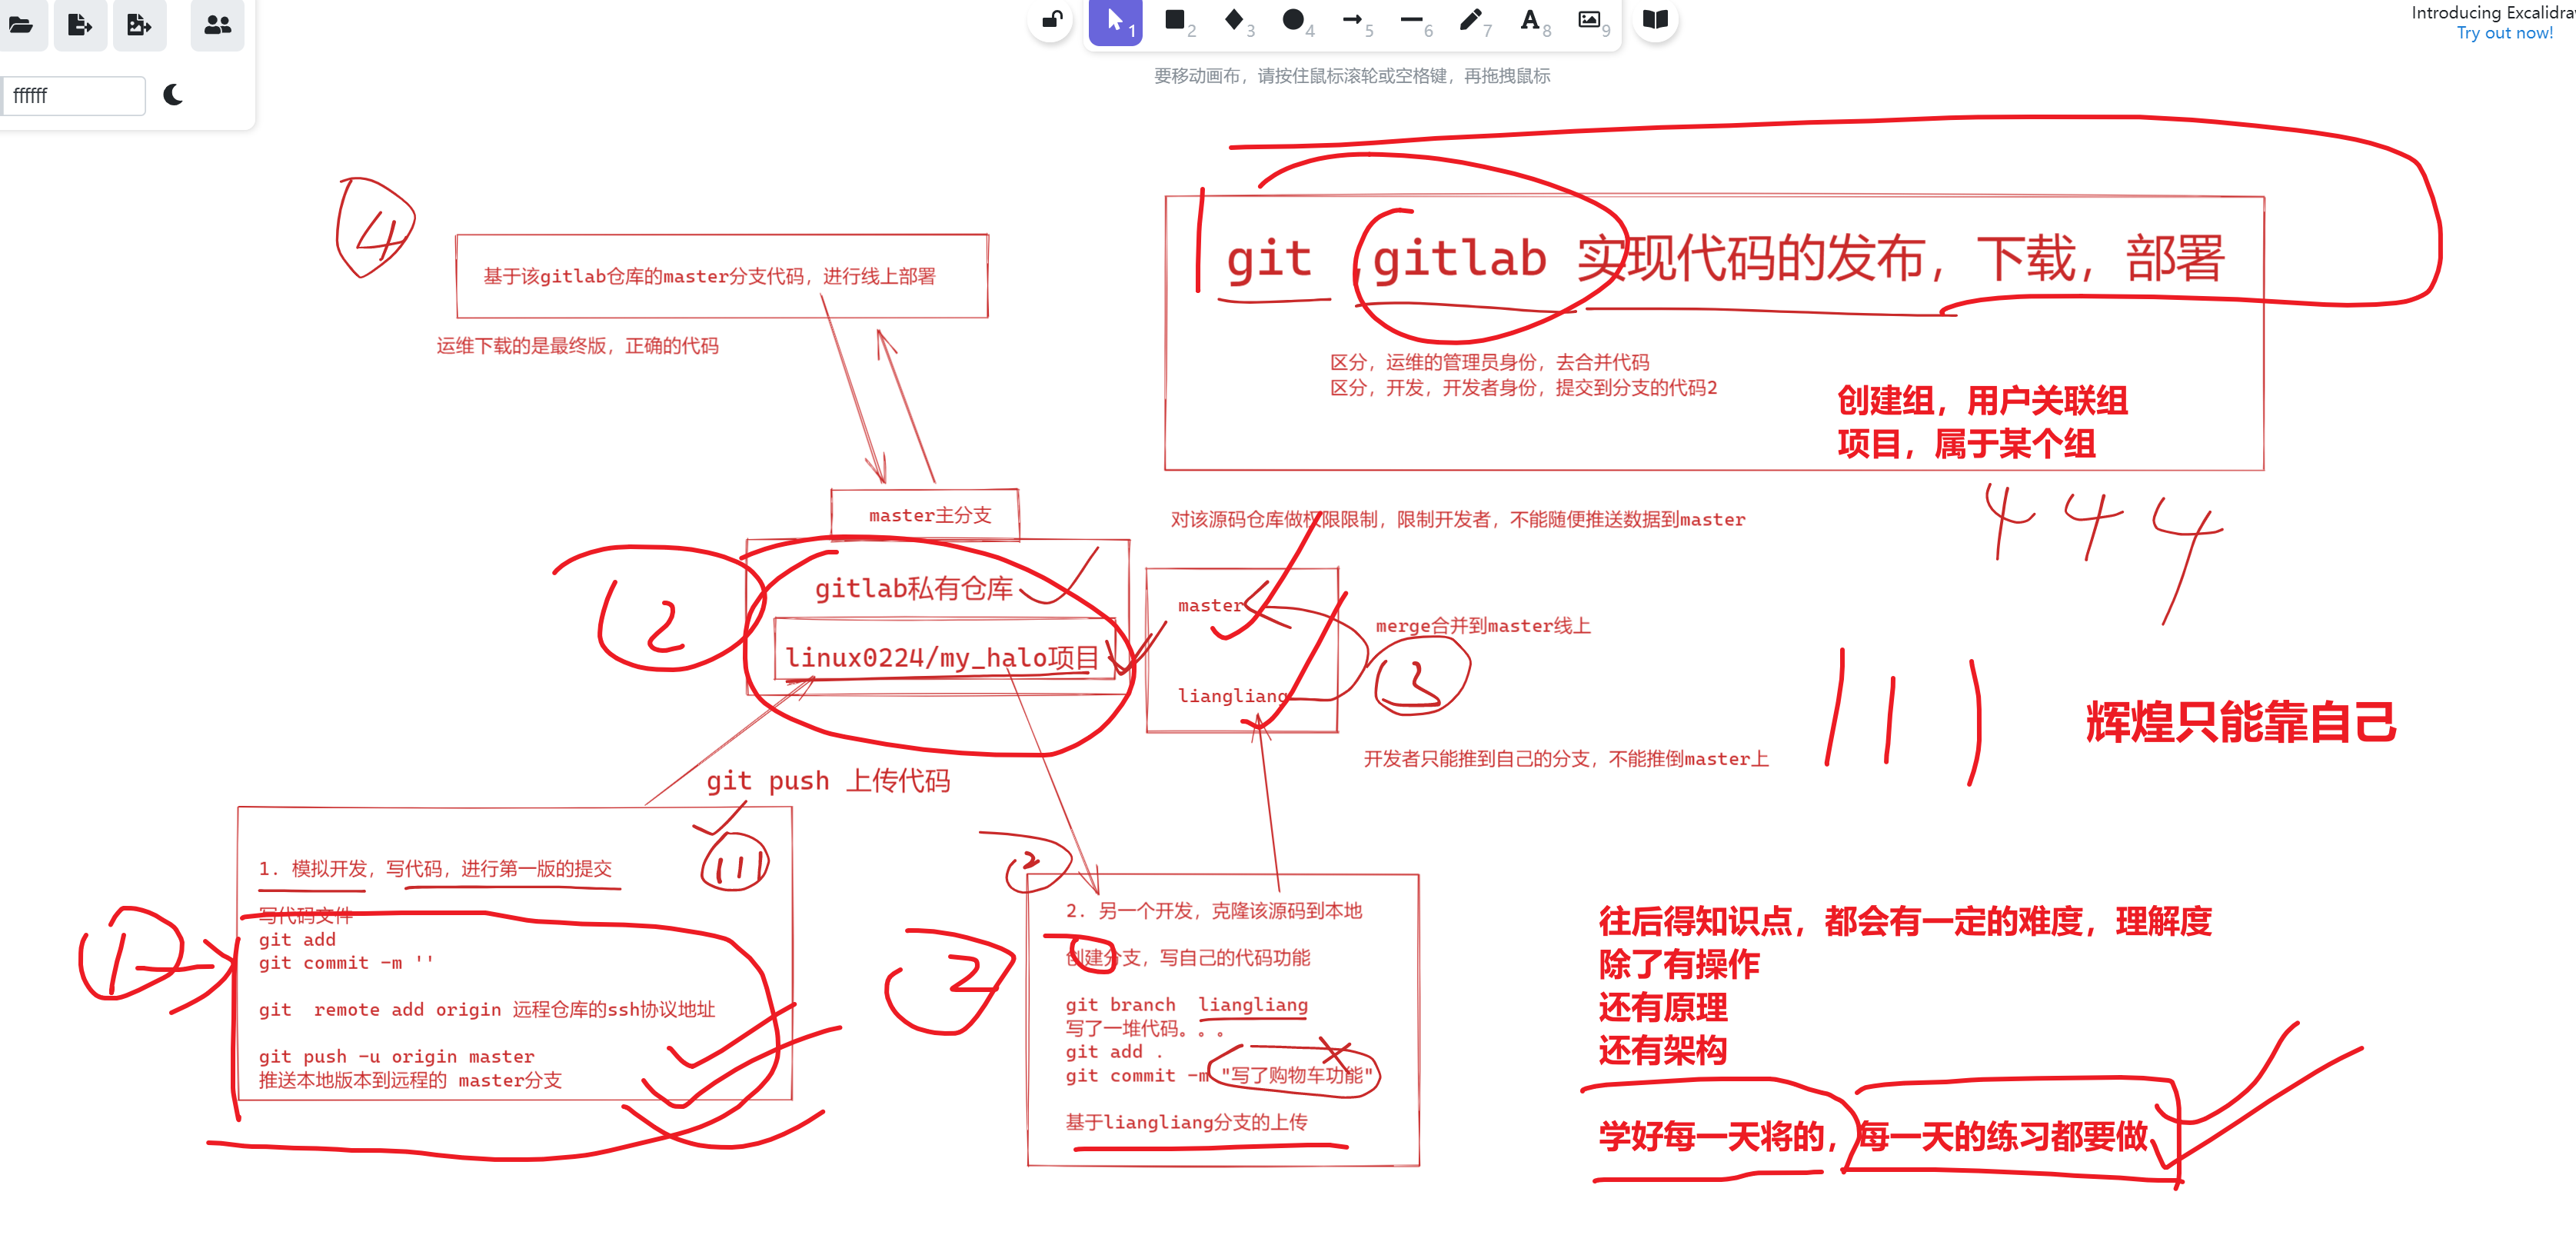
Task: Select the Line drawing tool
Action: [1411, 19]
